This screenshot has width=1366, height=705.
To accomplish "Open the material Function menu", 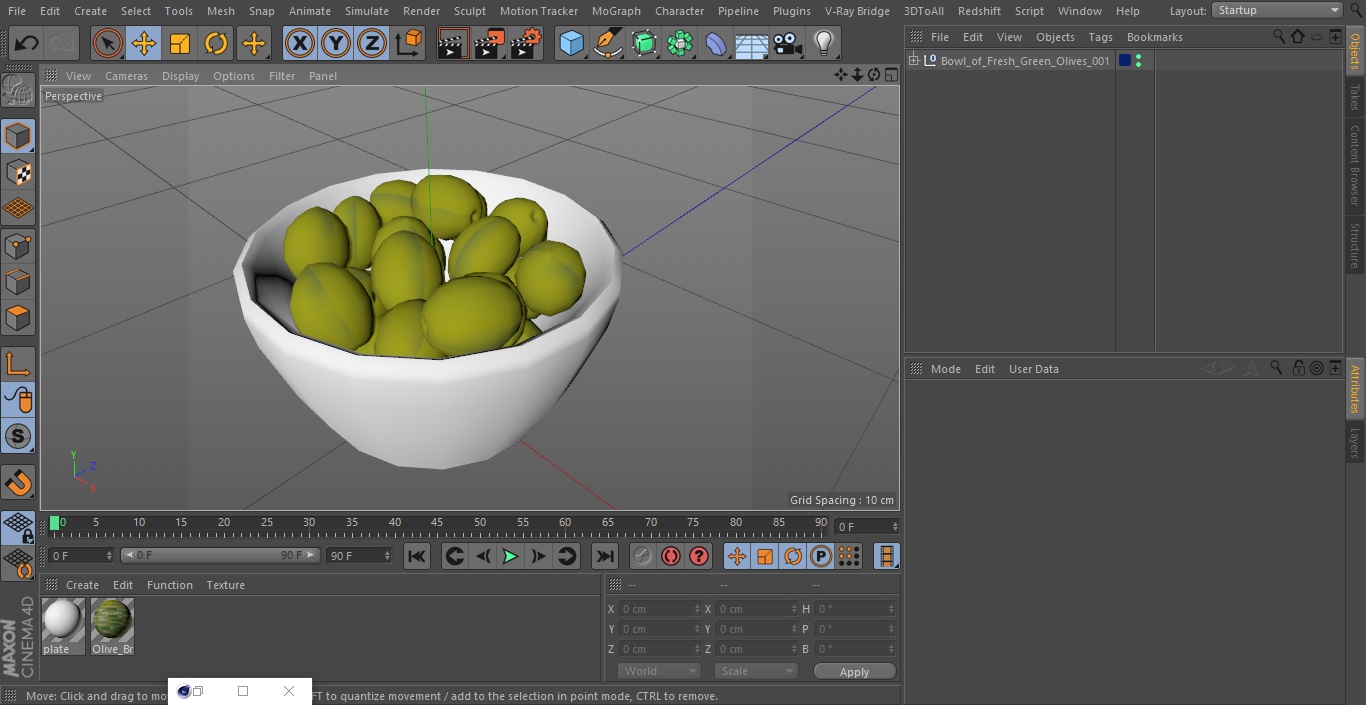I will pos(169,585).
